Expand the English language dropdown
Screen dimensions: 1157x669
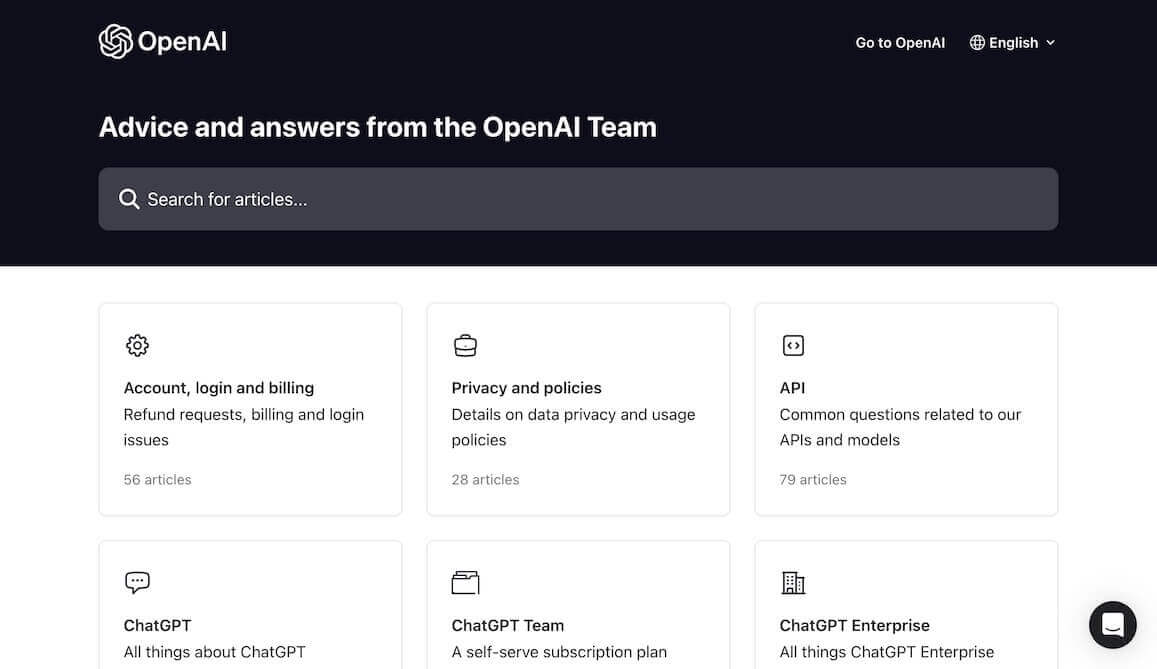coord(1012,43)
